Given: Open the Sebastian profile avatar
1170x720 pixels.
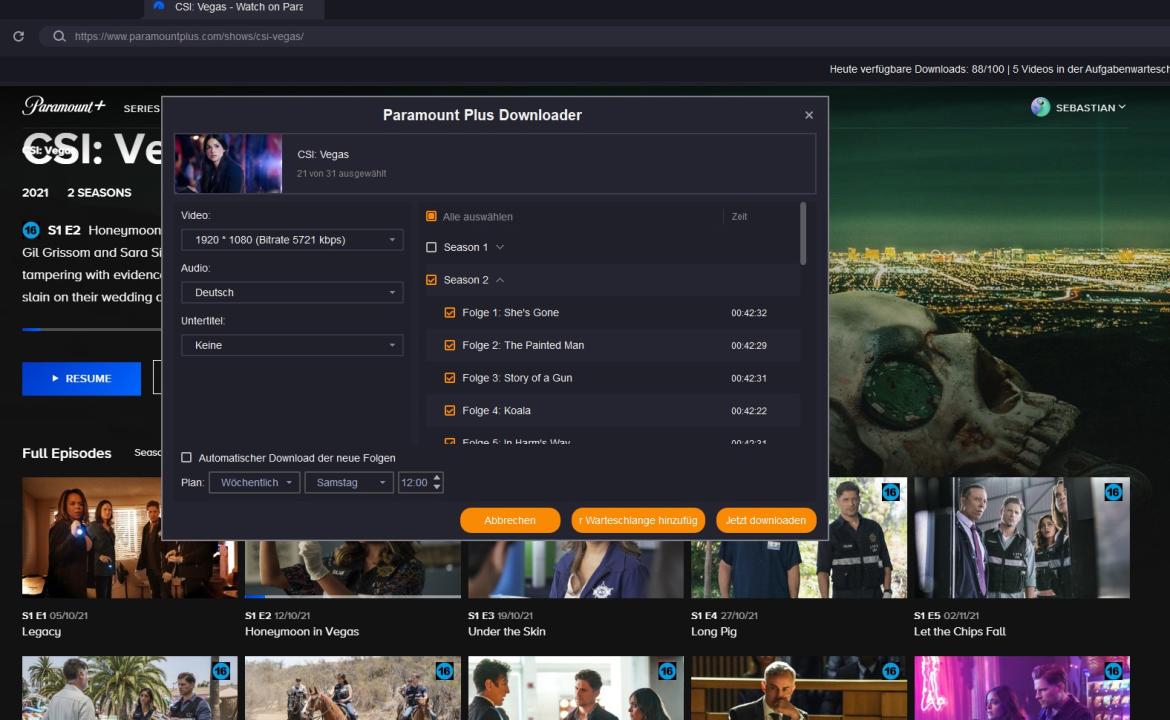Looking at the screenshot, I should click(x=1040, y=107).
